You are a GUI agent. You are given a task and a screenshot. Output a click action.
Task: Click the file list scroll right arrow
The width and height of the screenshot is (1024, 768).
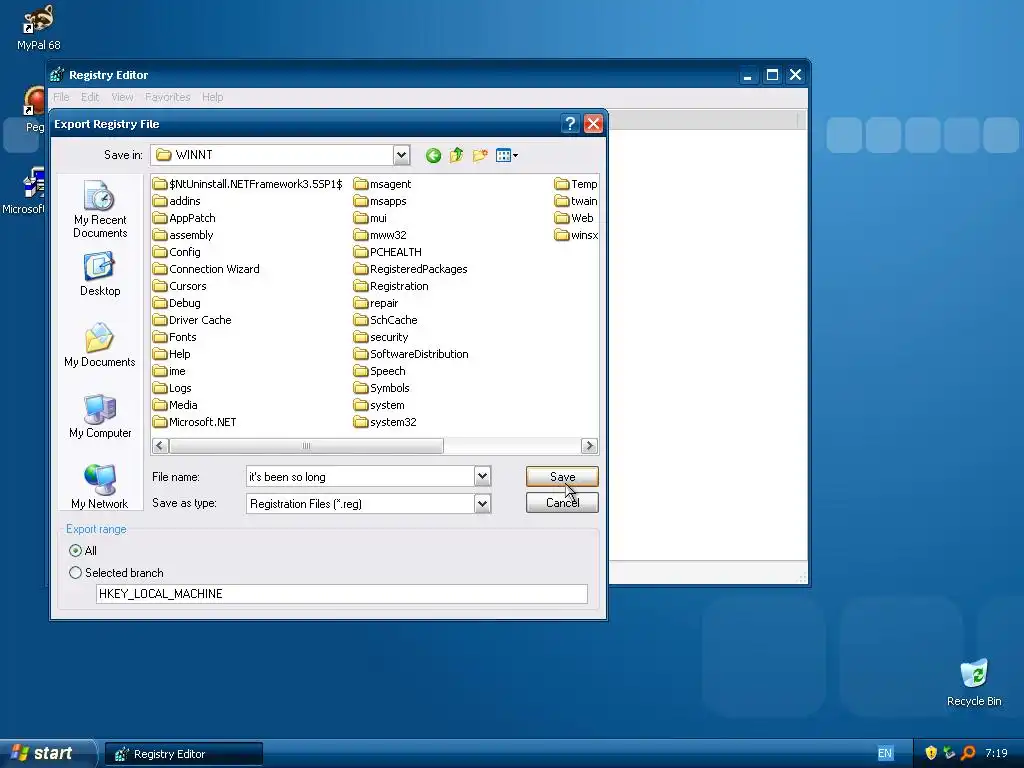pyautogui.click(x=589, y=445)
